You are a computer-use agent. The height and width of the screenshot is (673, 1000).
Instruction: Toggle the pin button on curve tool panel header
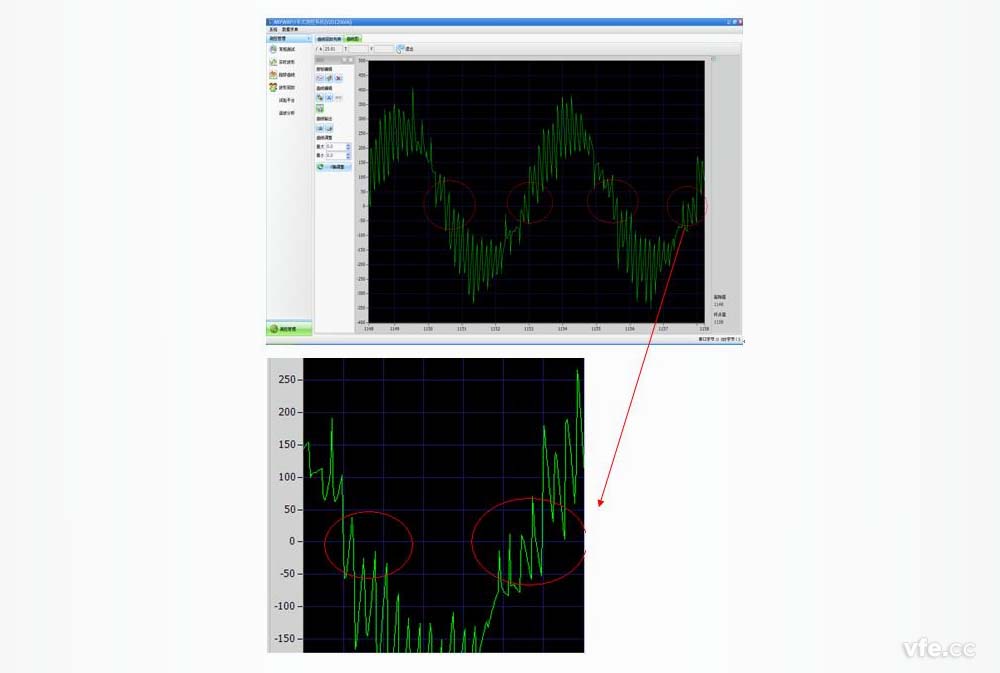click(x=343, y=60)
